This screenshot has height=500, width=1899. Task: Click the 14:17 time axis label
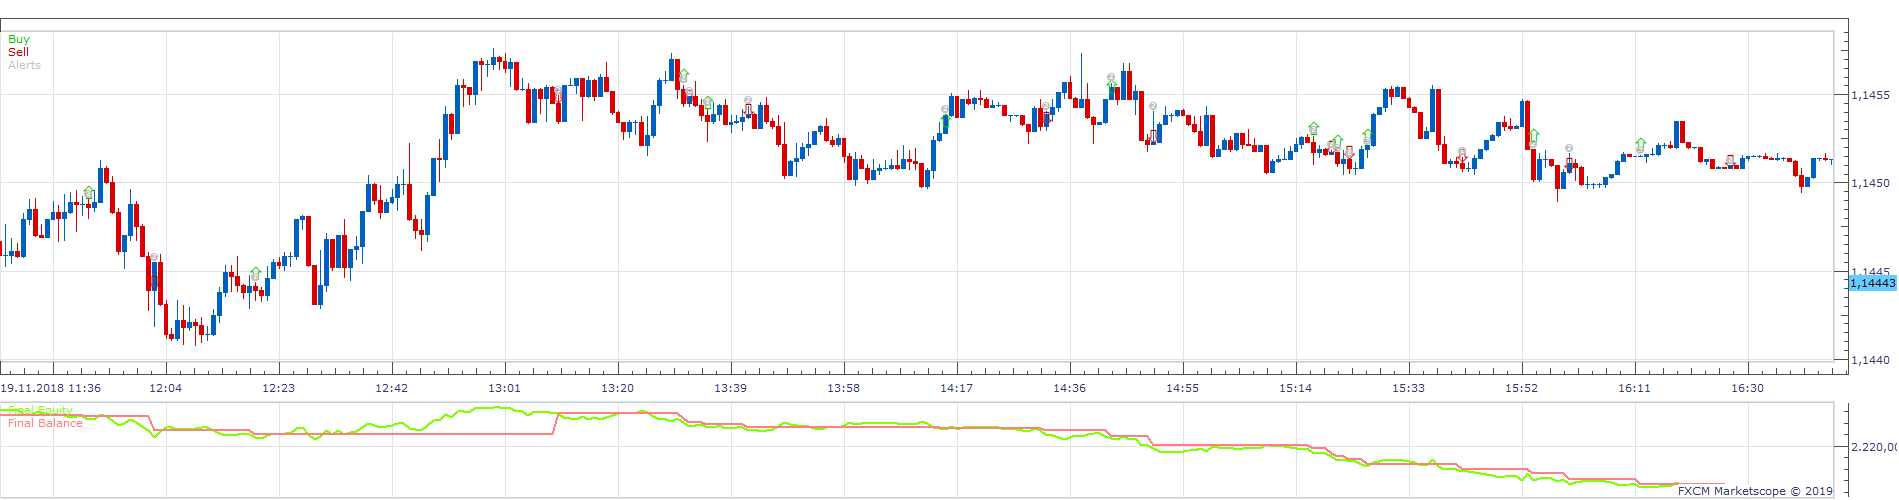[957, 388]
